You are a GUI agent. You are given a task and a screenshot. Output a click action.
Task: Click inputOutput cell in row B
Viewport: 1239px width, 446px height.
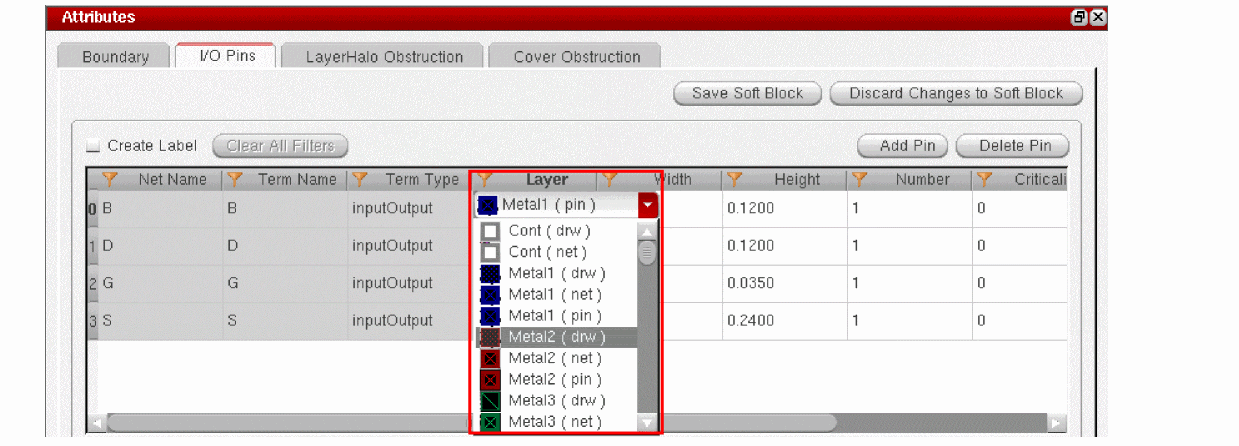coord(409,208)
